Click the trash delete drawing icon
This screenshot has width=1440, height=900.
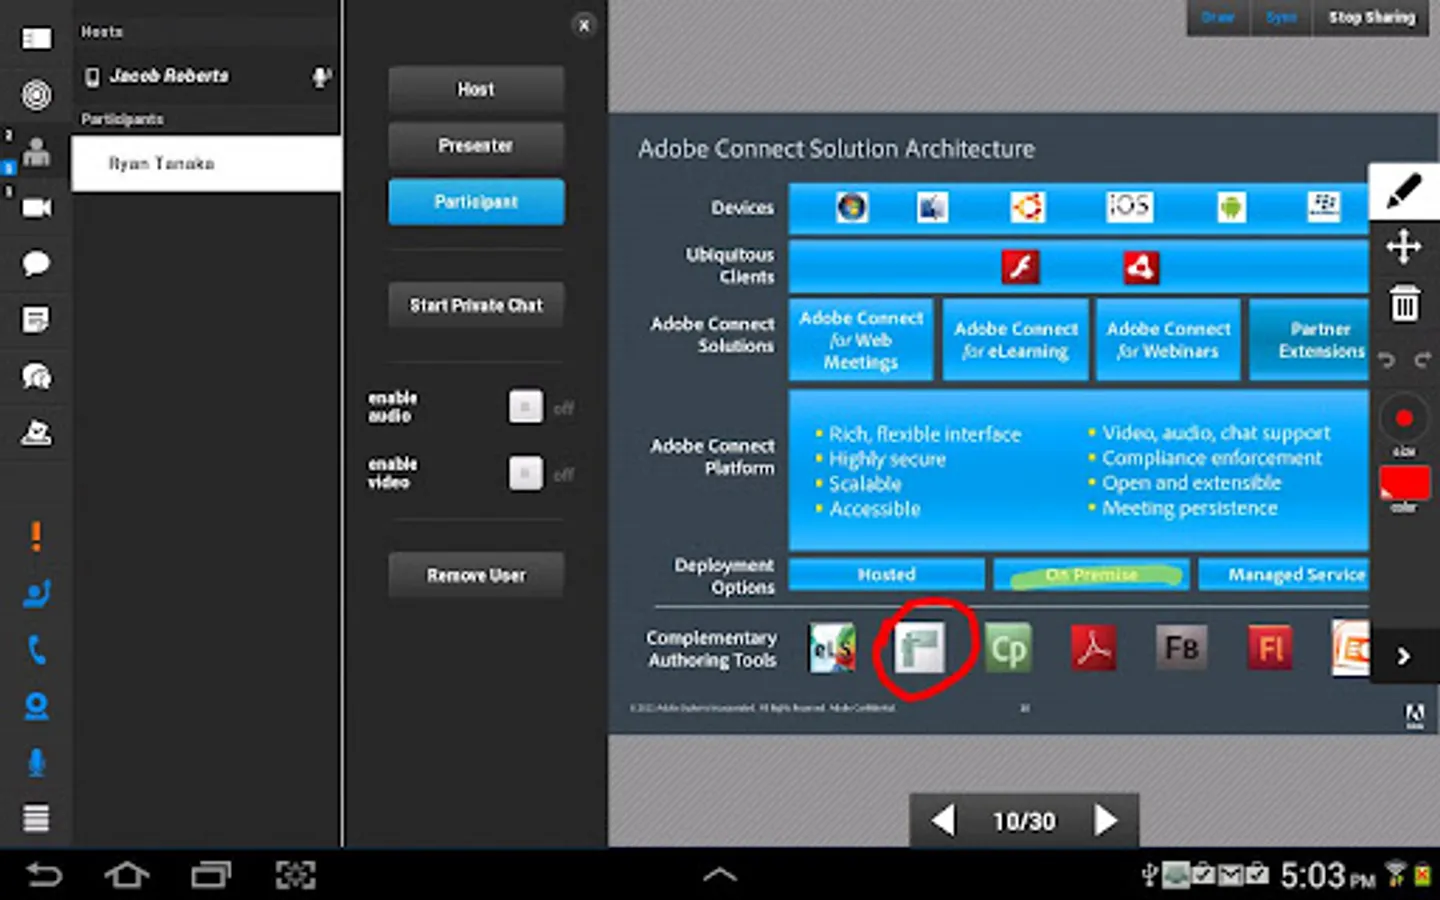coord(1404,303)
